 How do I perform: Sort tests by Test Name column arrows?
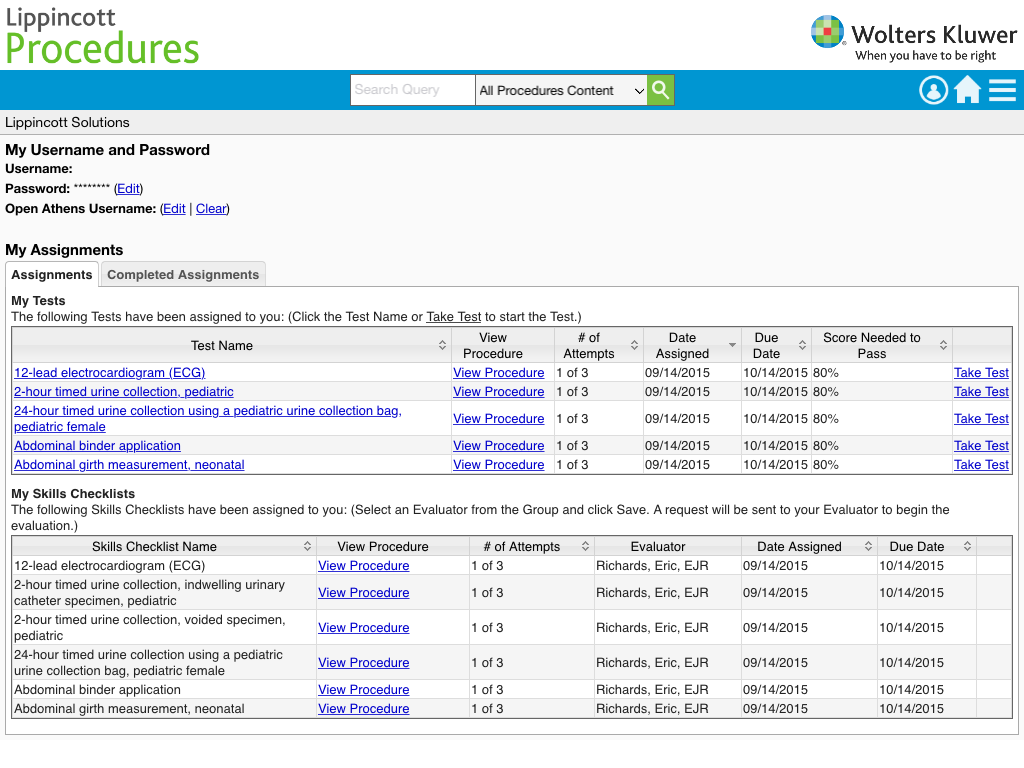point(443,345)
